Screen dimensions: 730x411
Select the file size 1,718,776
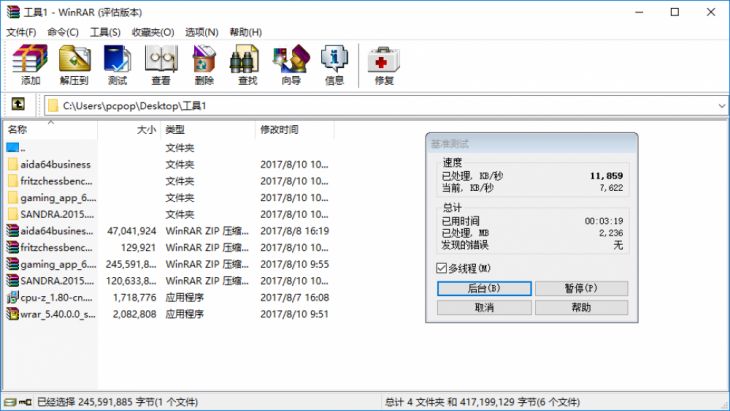pos(135,297)
